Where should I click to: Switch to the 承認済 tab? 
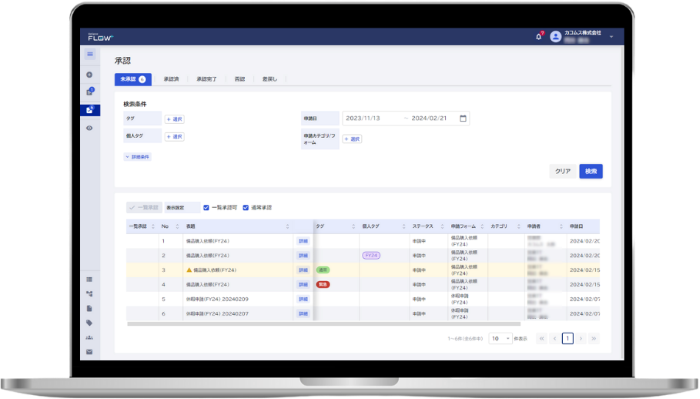(171, 79)
